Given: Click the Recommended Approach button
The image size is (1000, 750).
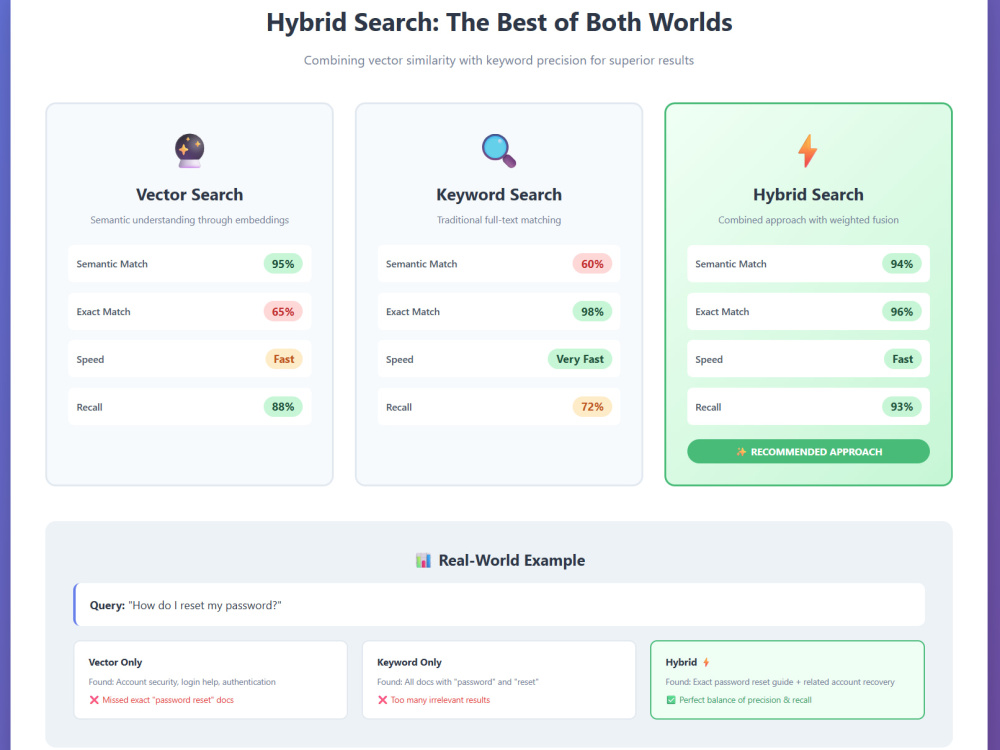Looking at the screenshot, I should point(808,452).
